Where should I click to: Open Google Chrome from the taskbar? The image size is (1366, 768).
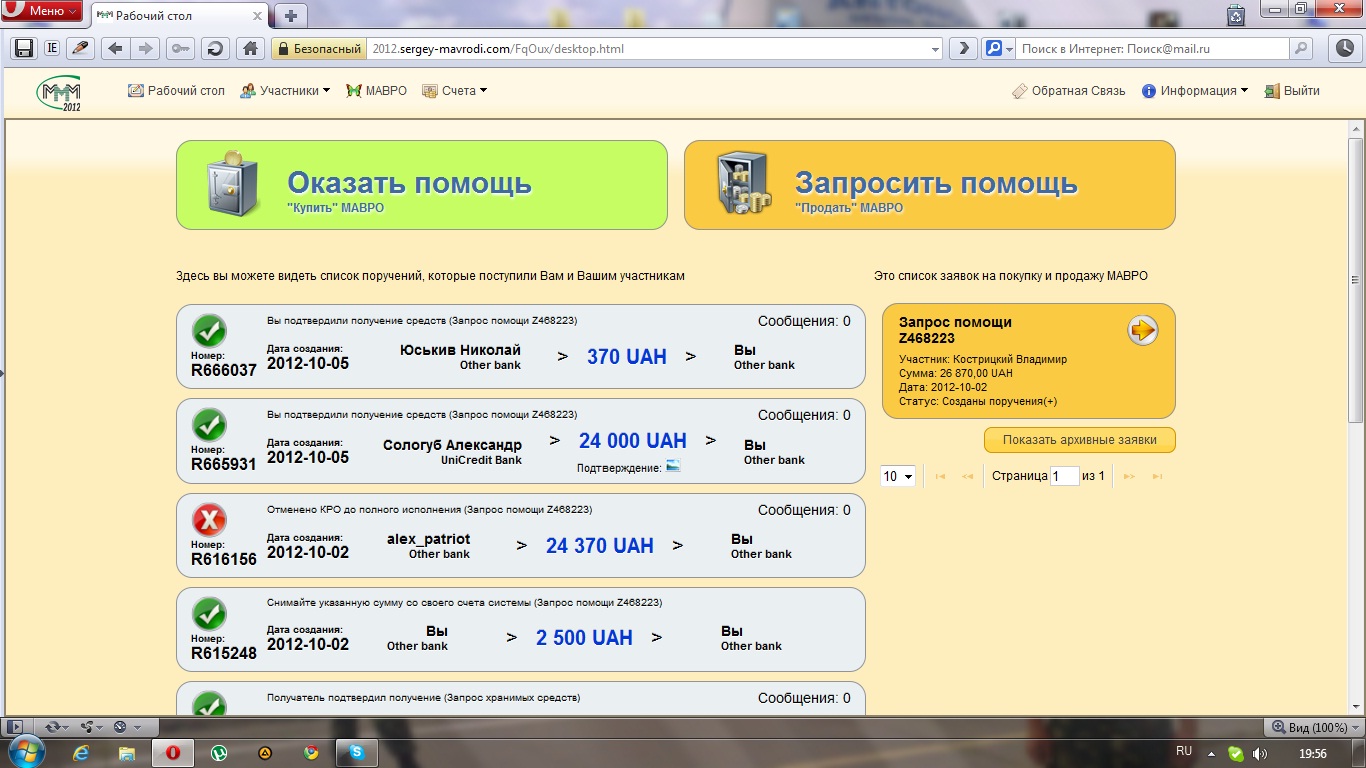311,753
